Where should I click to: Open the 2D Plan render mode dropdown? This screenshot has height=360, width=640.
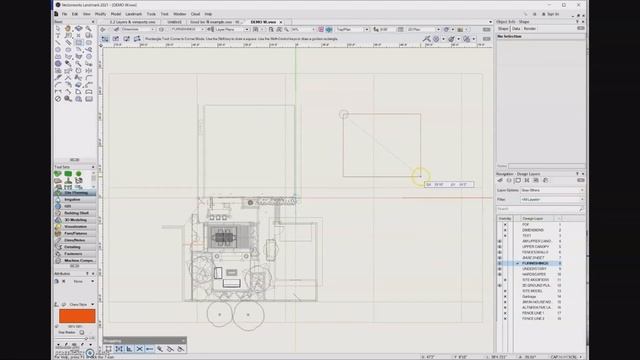pos(423,29)
